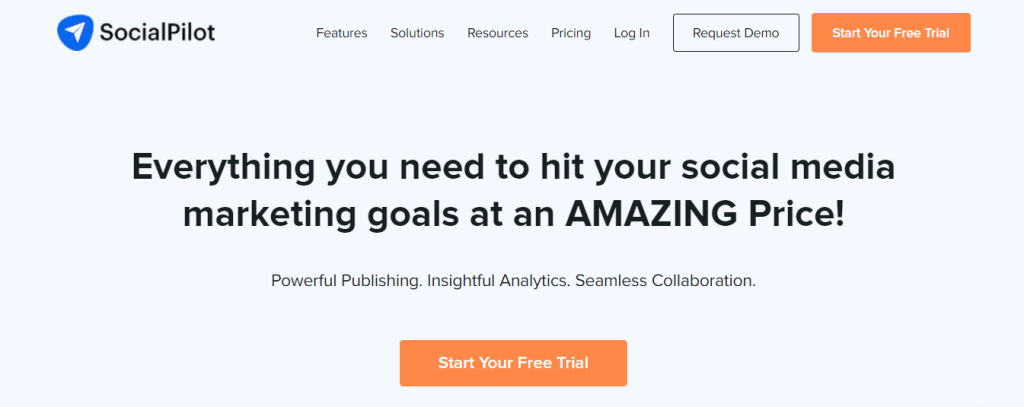The width and height of the screenshot is (1024, 407).
Task: Click the Insightful Analytics phrase
Action: 499,282
